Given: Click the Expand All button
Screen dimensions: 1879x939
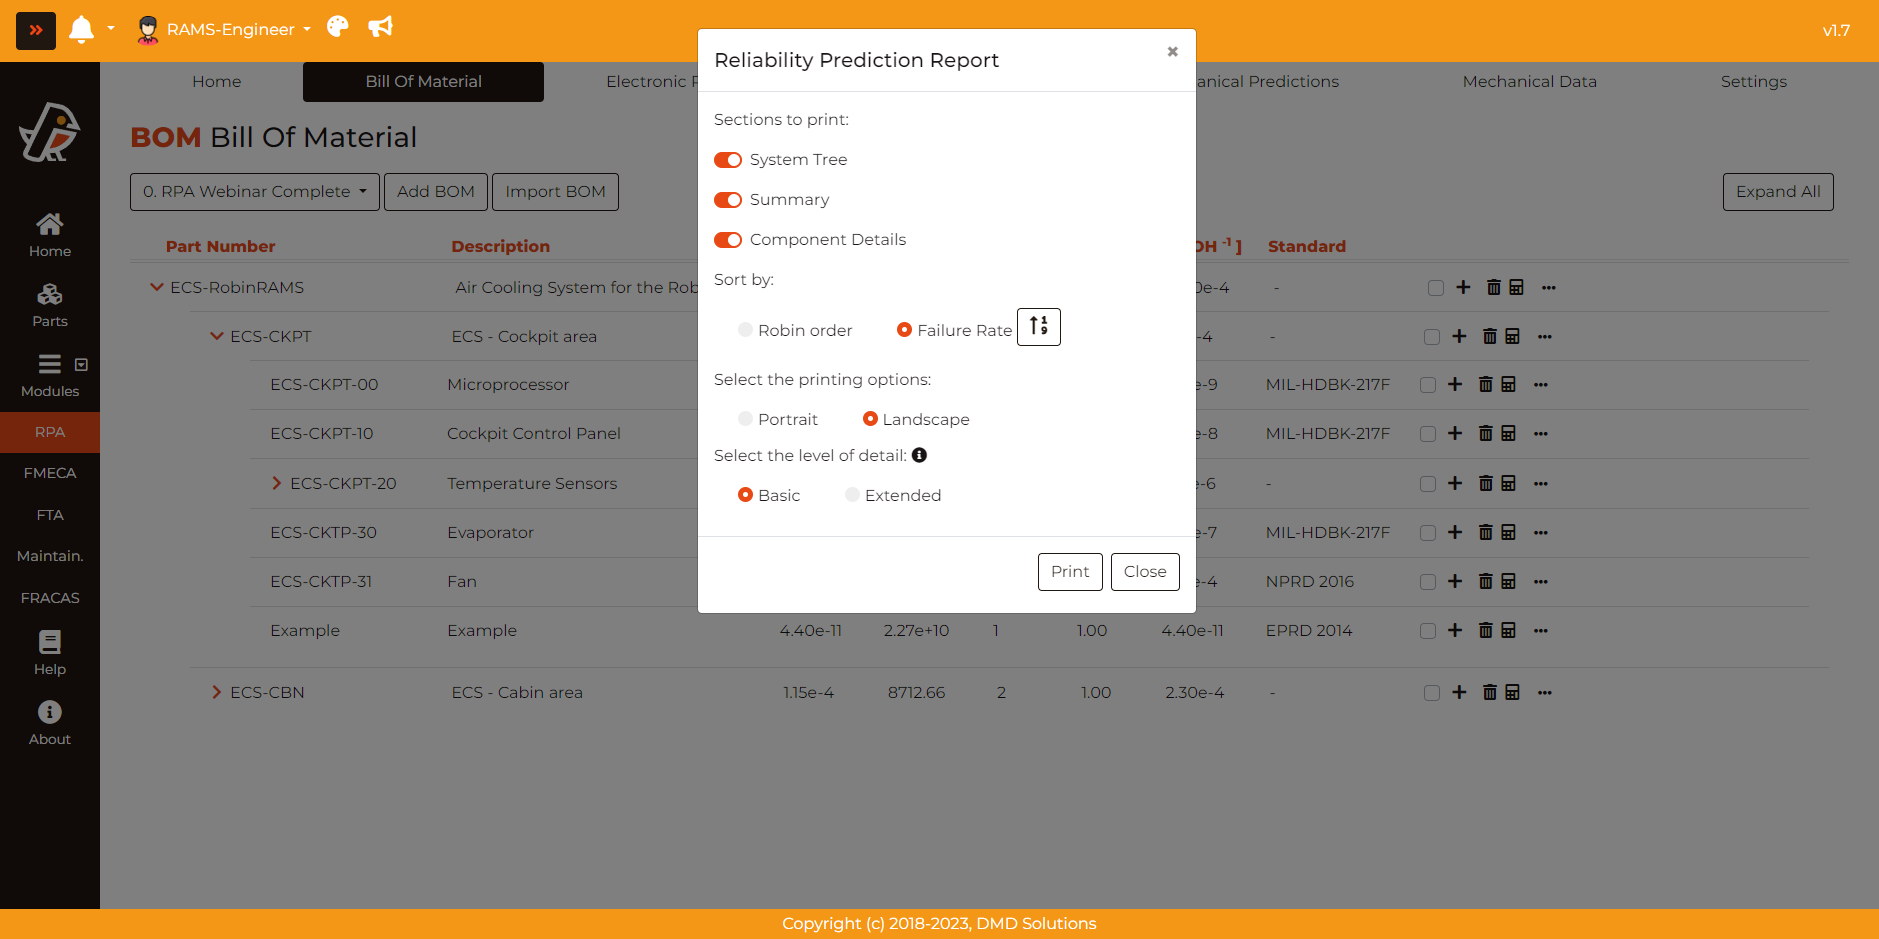Looking at the screenshot, I should [x=1777, y=192].
